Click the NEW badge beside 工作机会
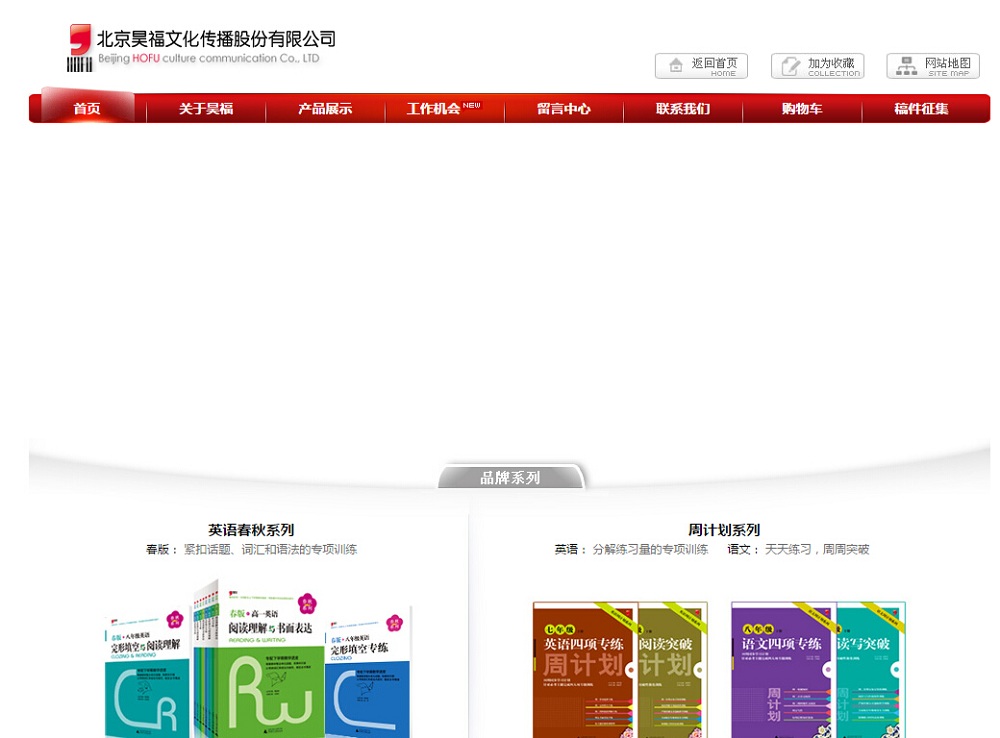The width and height of the screenshot is (1000, 738). (472, 105)
